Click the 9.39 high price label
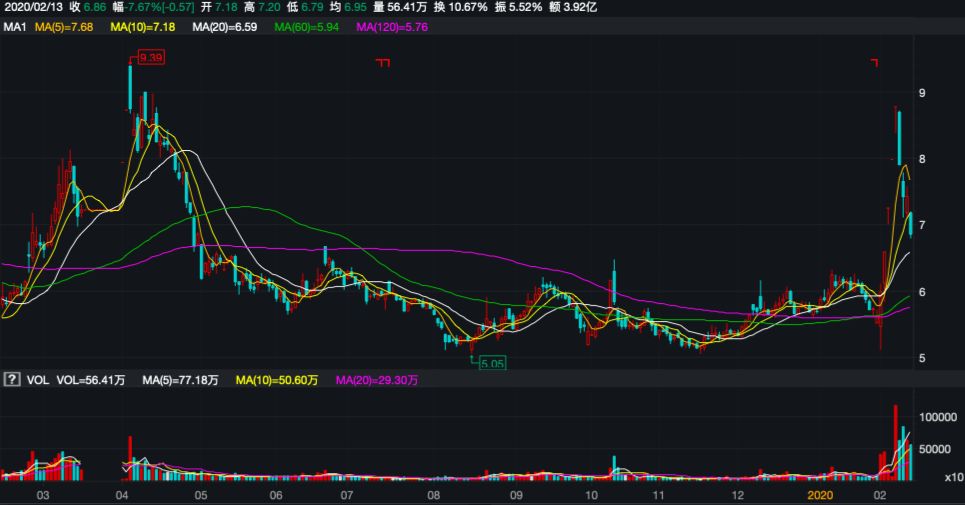The image size is (965, 505). [x=150, y=58]
